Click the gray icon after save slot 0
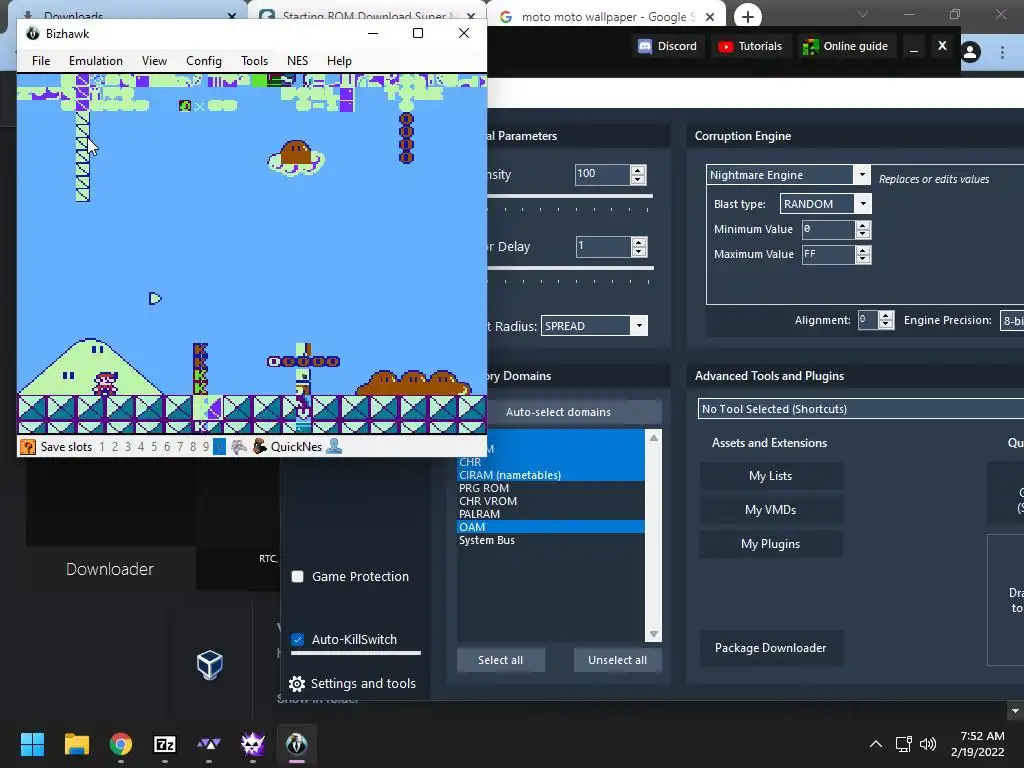1024x768 pixels. (x=239, y=447)
